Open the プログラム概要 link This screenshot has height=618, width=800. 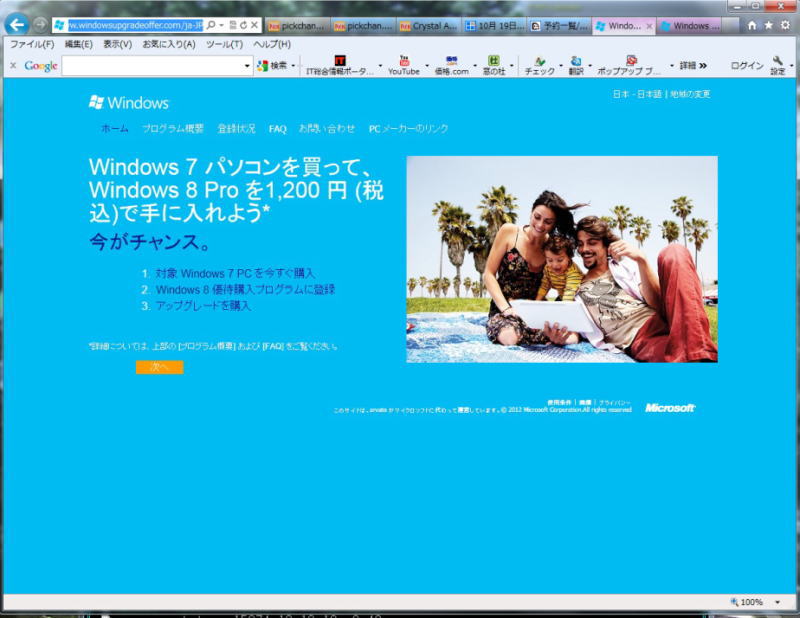click(x=173, y=129)
